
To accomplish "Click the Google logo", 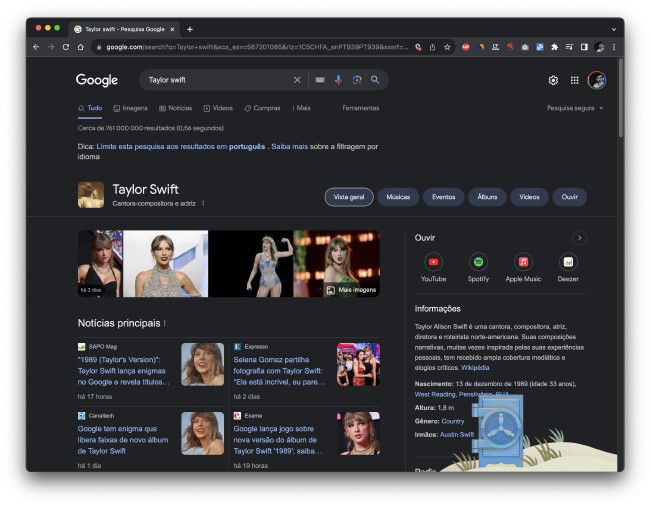I will tap(97, 80).
